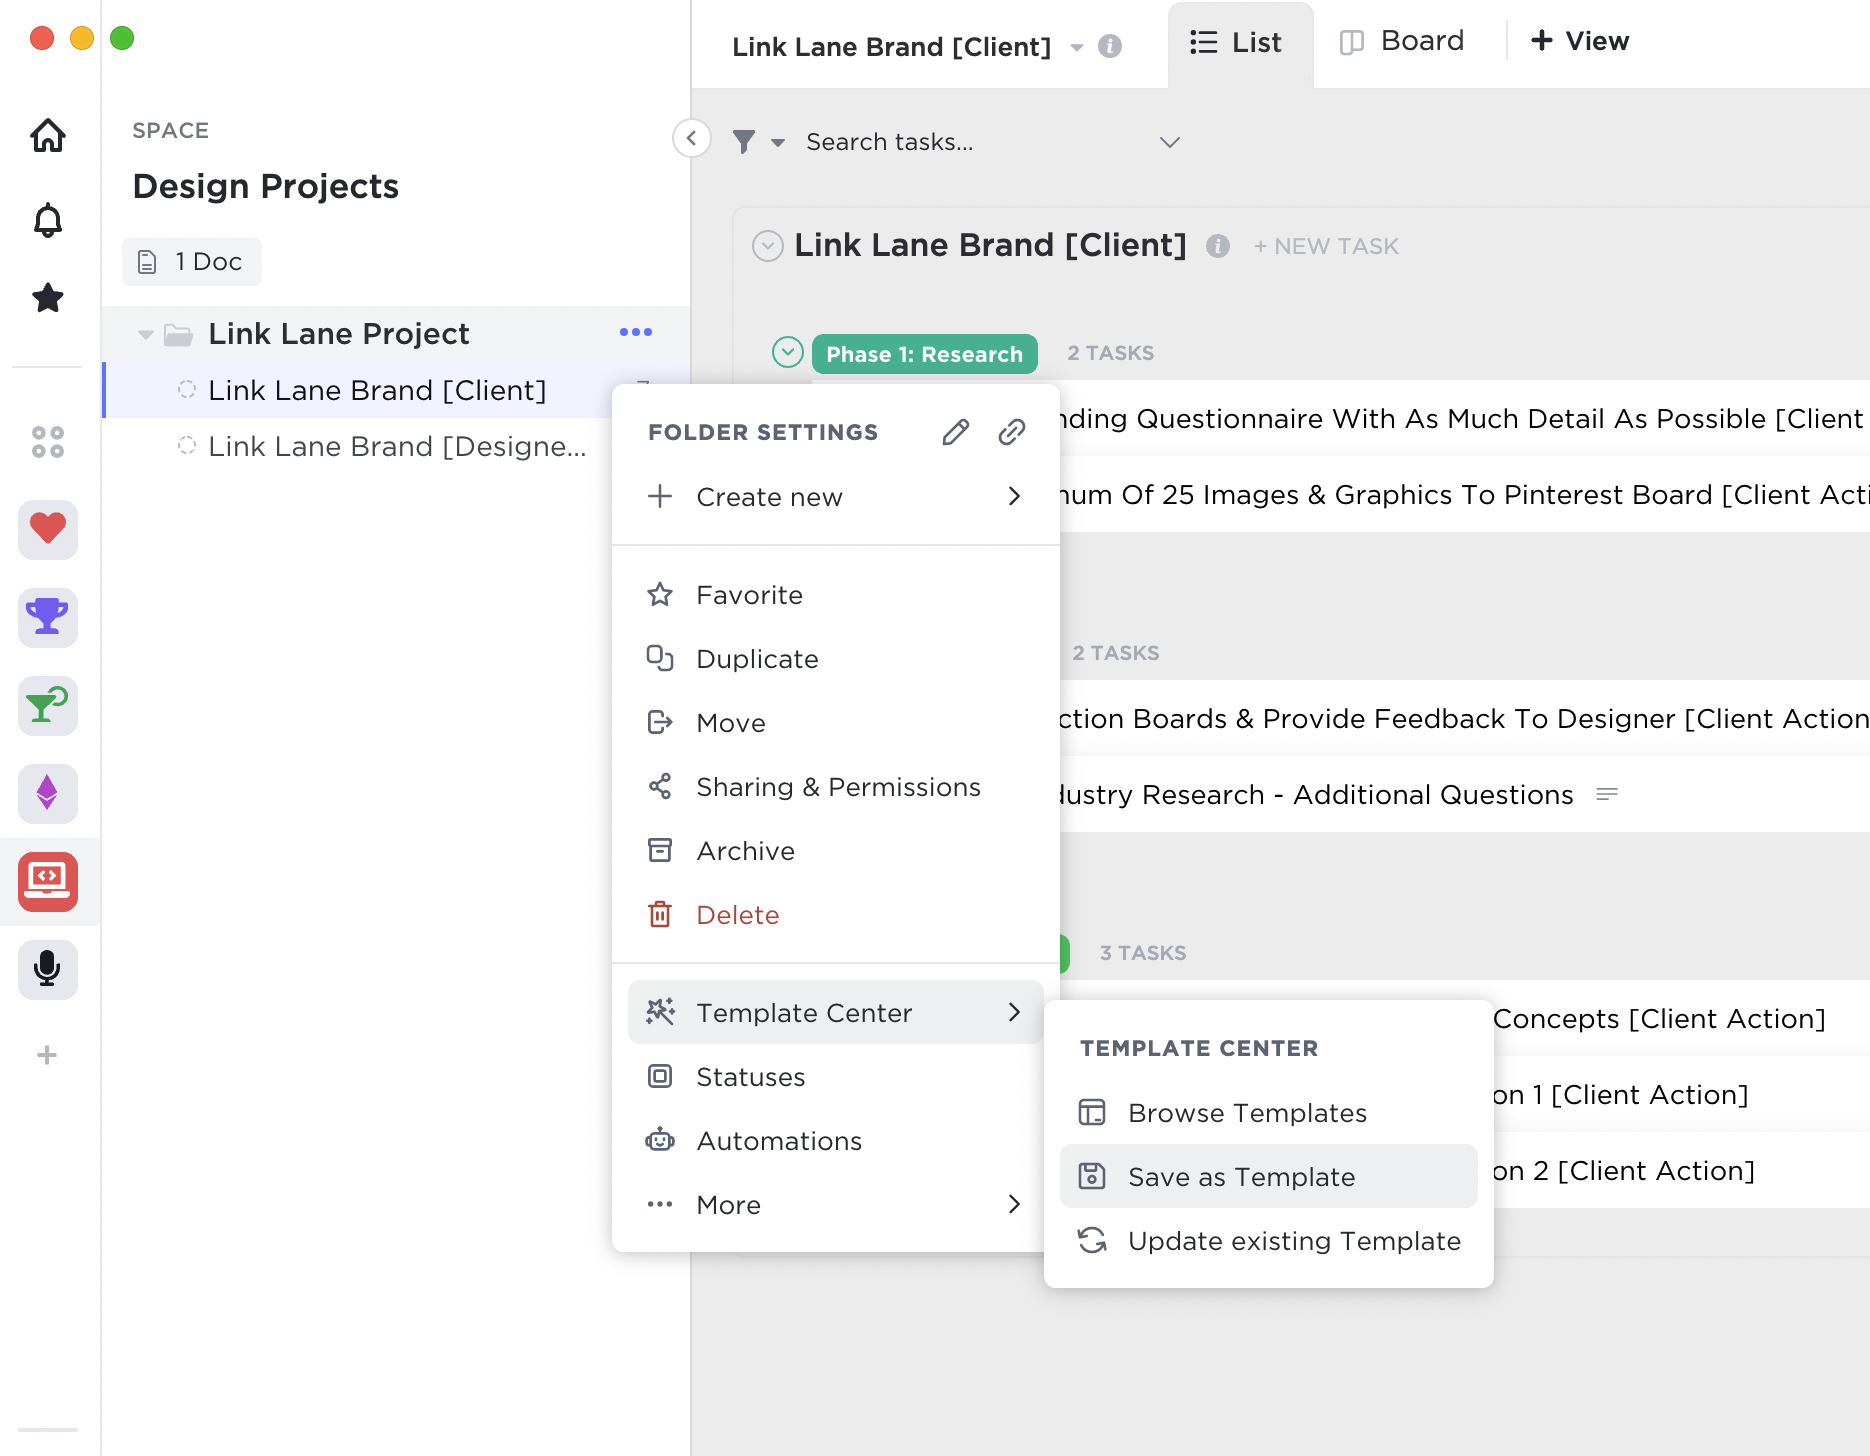Open the Favorites star in sidebar
Image resolution: width=1870 pixels, height=1456 pixels.
point(48,297)
